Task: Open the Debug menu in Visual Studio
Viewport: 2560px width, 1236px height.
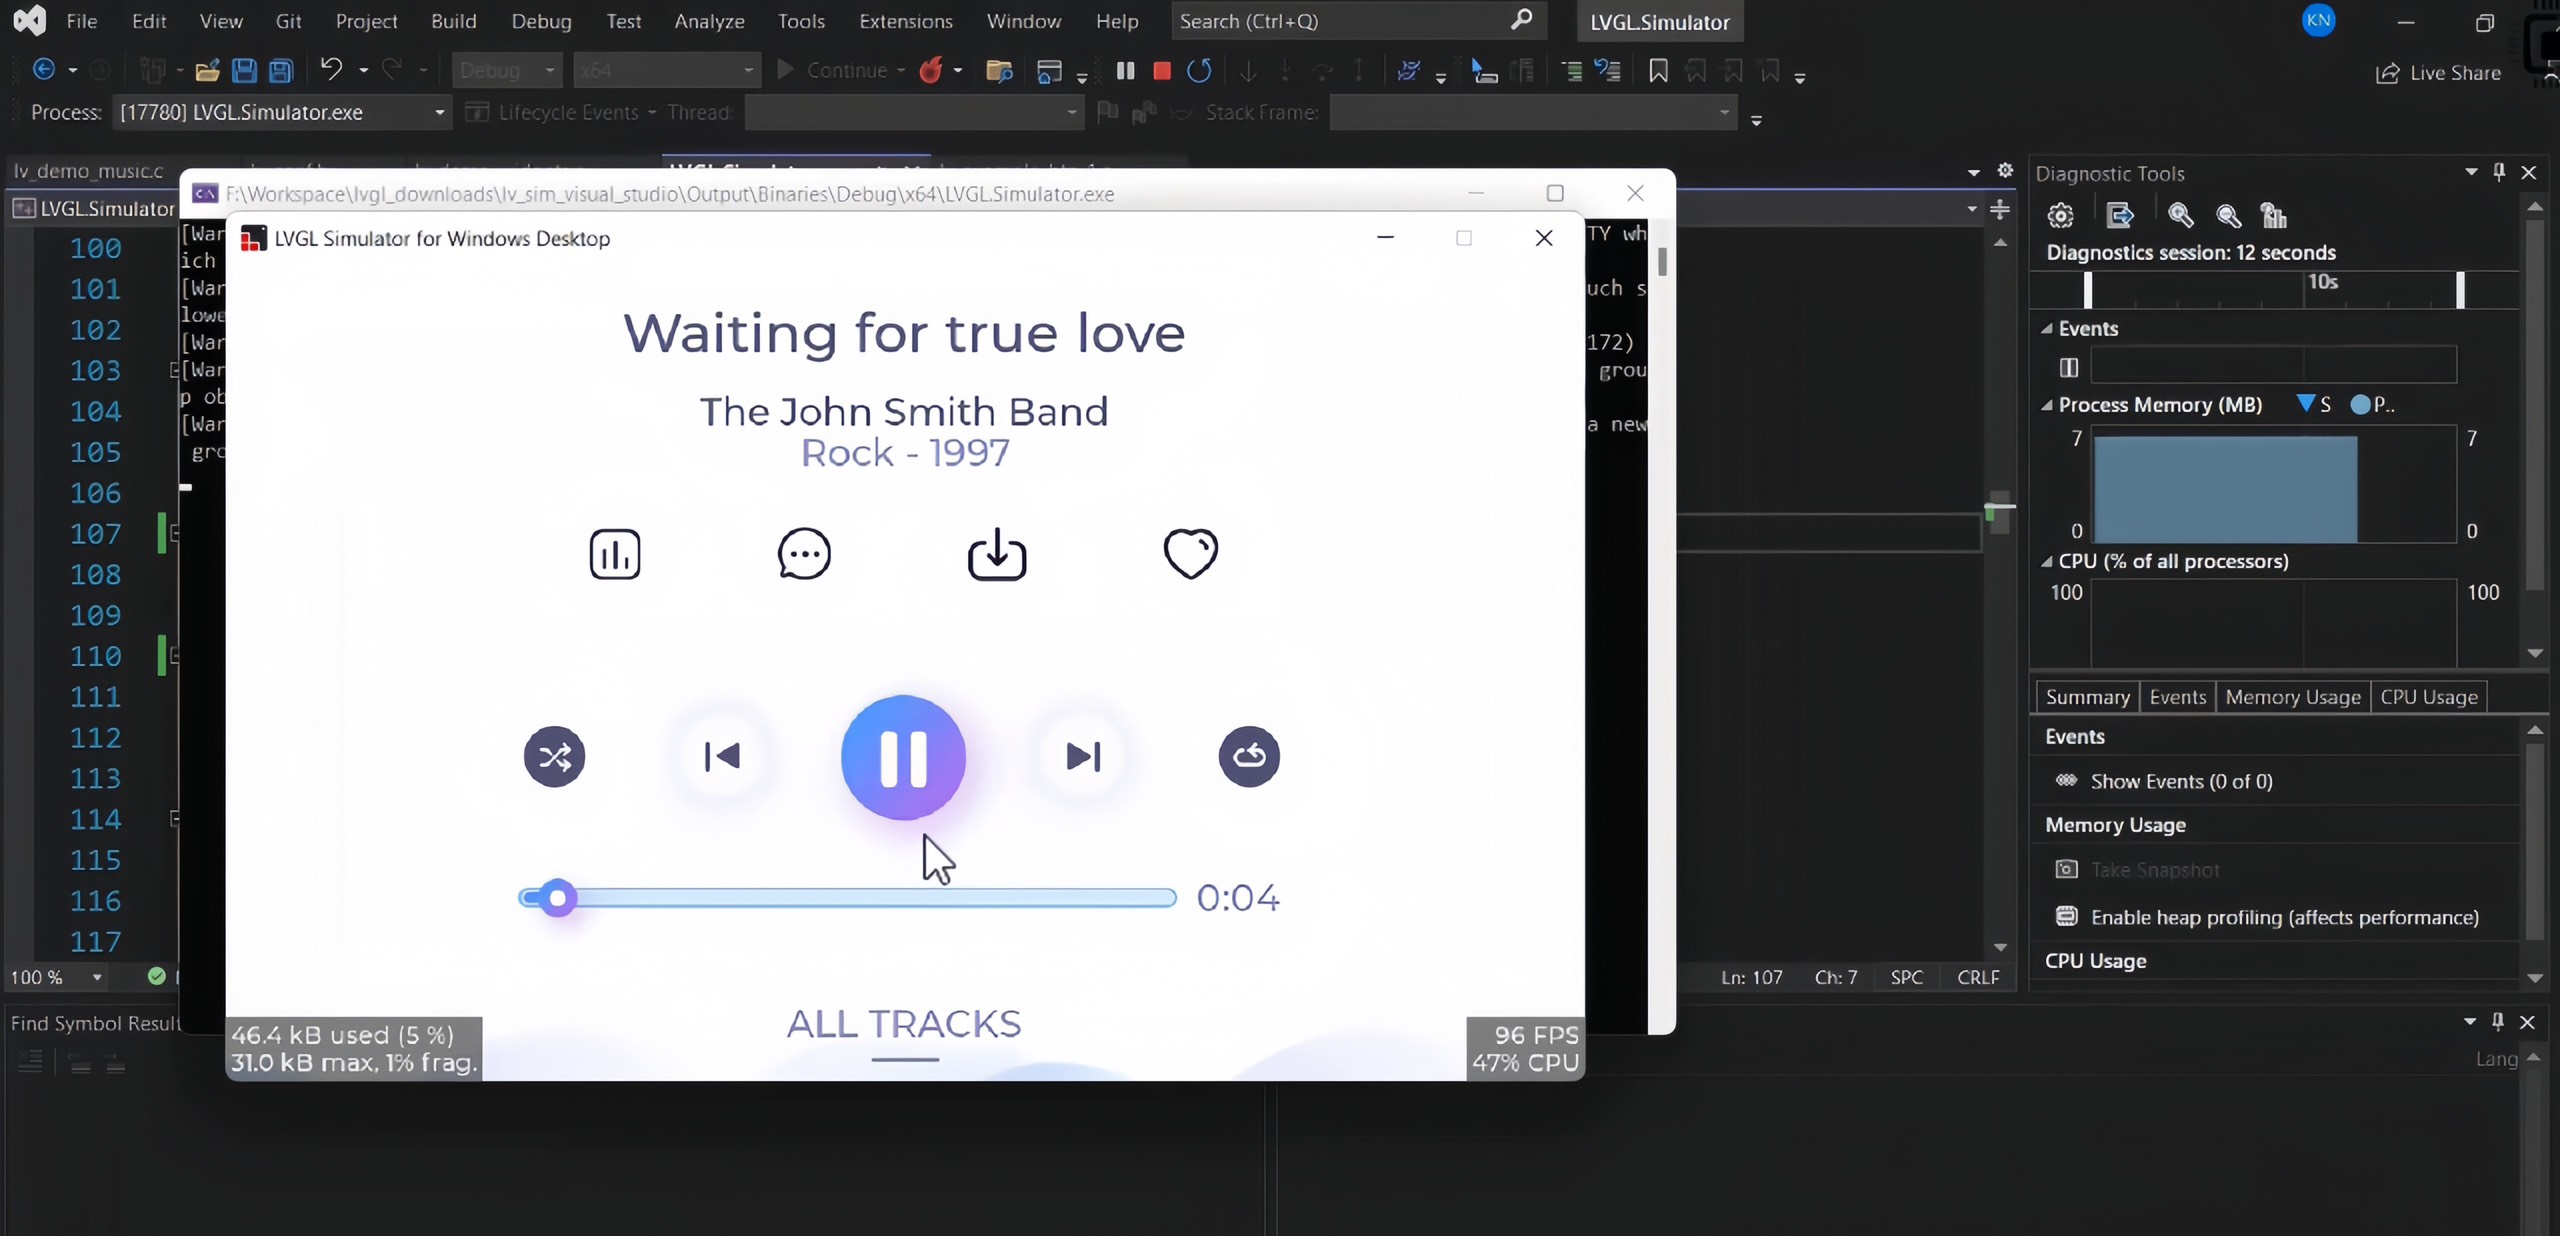Action: pos(542,20)
